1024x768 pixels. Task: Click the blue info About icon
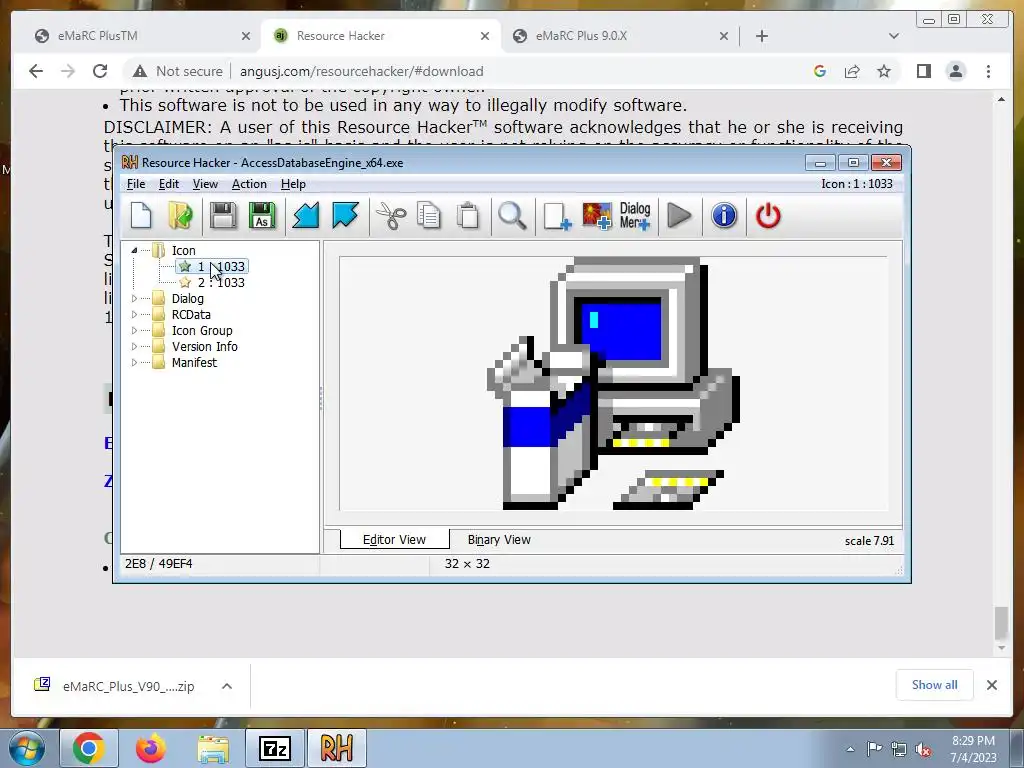click(x=724, y=216)
